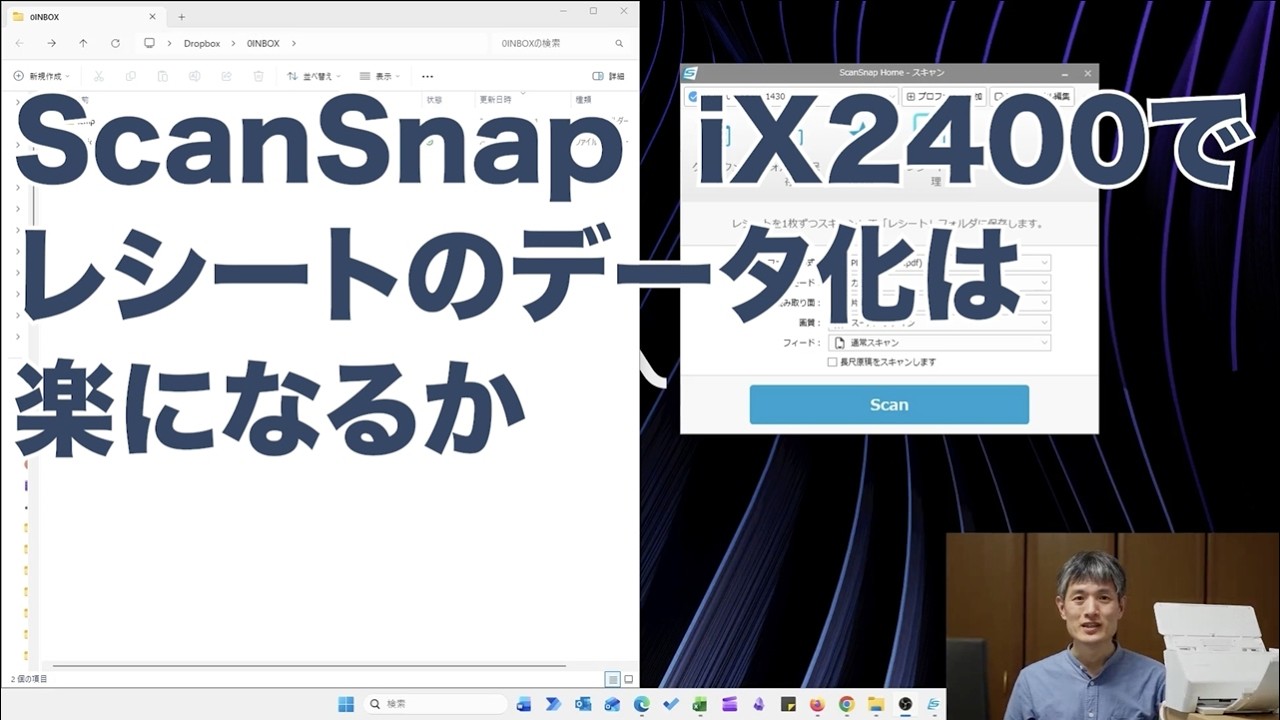Screen dimensions: 1280x720
Task: Open Microsoft Edge from taskbar
Action: click(x=641, y=704)
